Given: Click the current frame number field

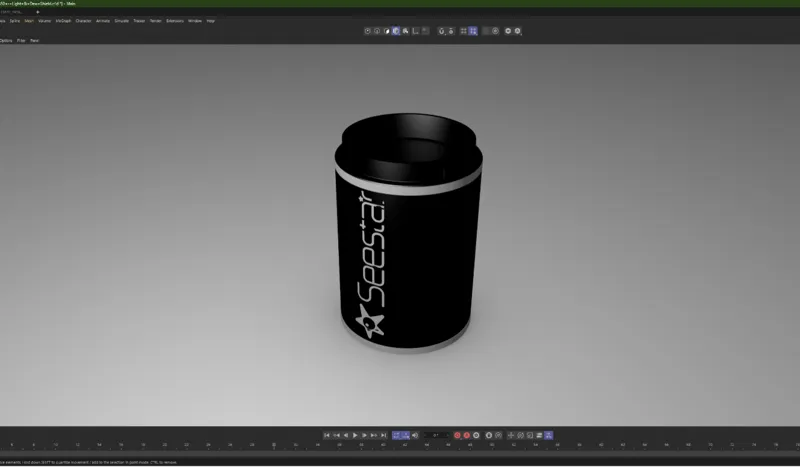Looking at the screenshot, I should point(436,435).
